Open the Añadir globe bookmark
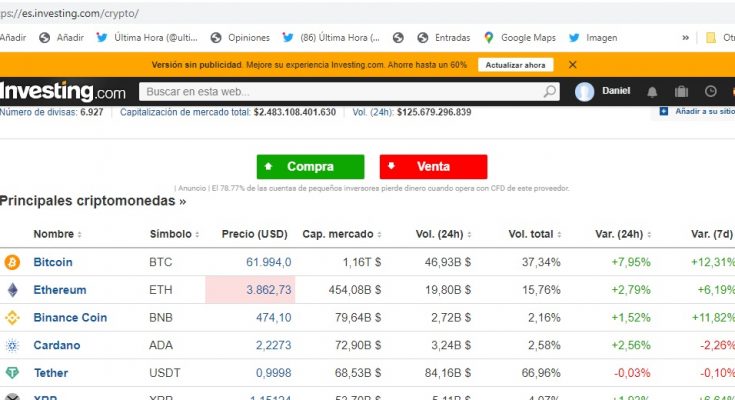The width and height of the screenshot is (735, 400). [61, 38]
